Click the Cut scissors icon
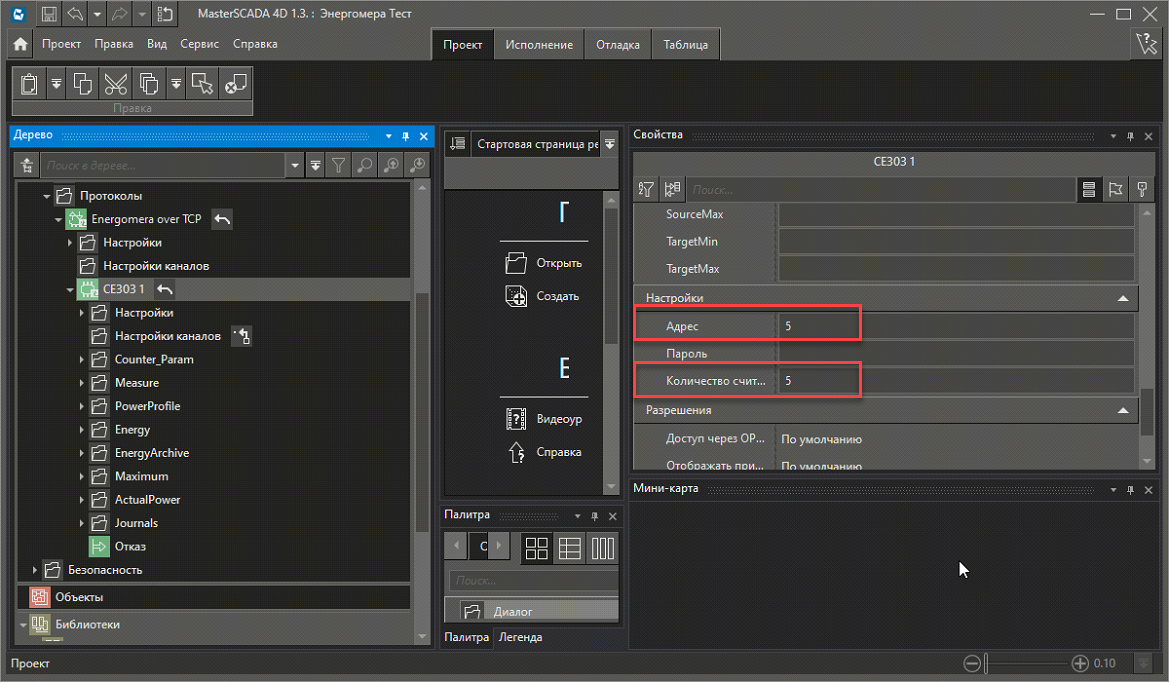This screenshot has width=1170, height=683. coord(115,84)
